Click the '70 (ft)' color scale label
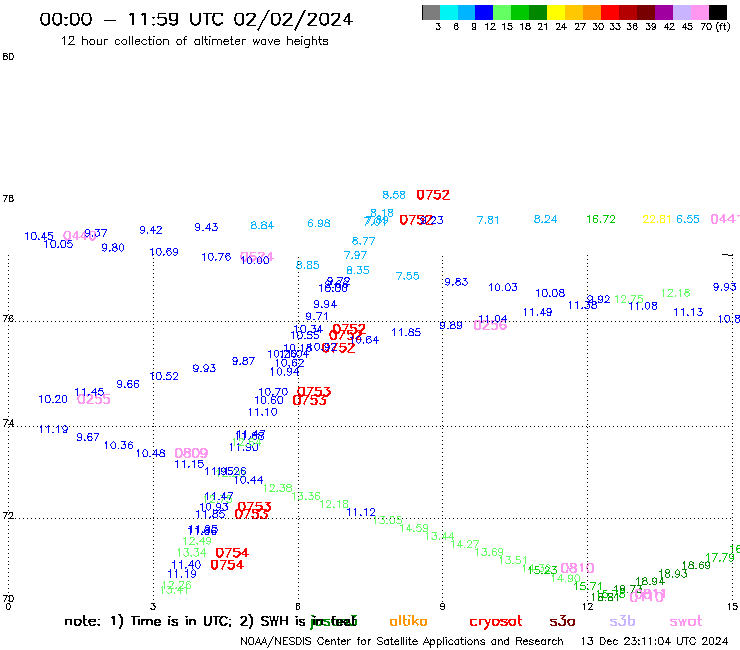Image resolution: width=740 pixels, height=650 pixels. tap(715, 26)
